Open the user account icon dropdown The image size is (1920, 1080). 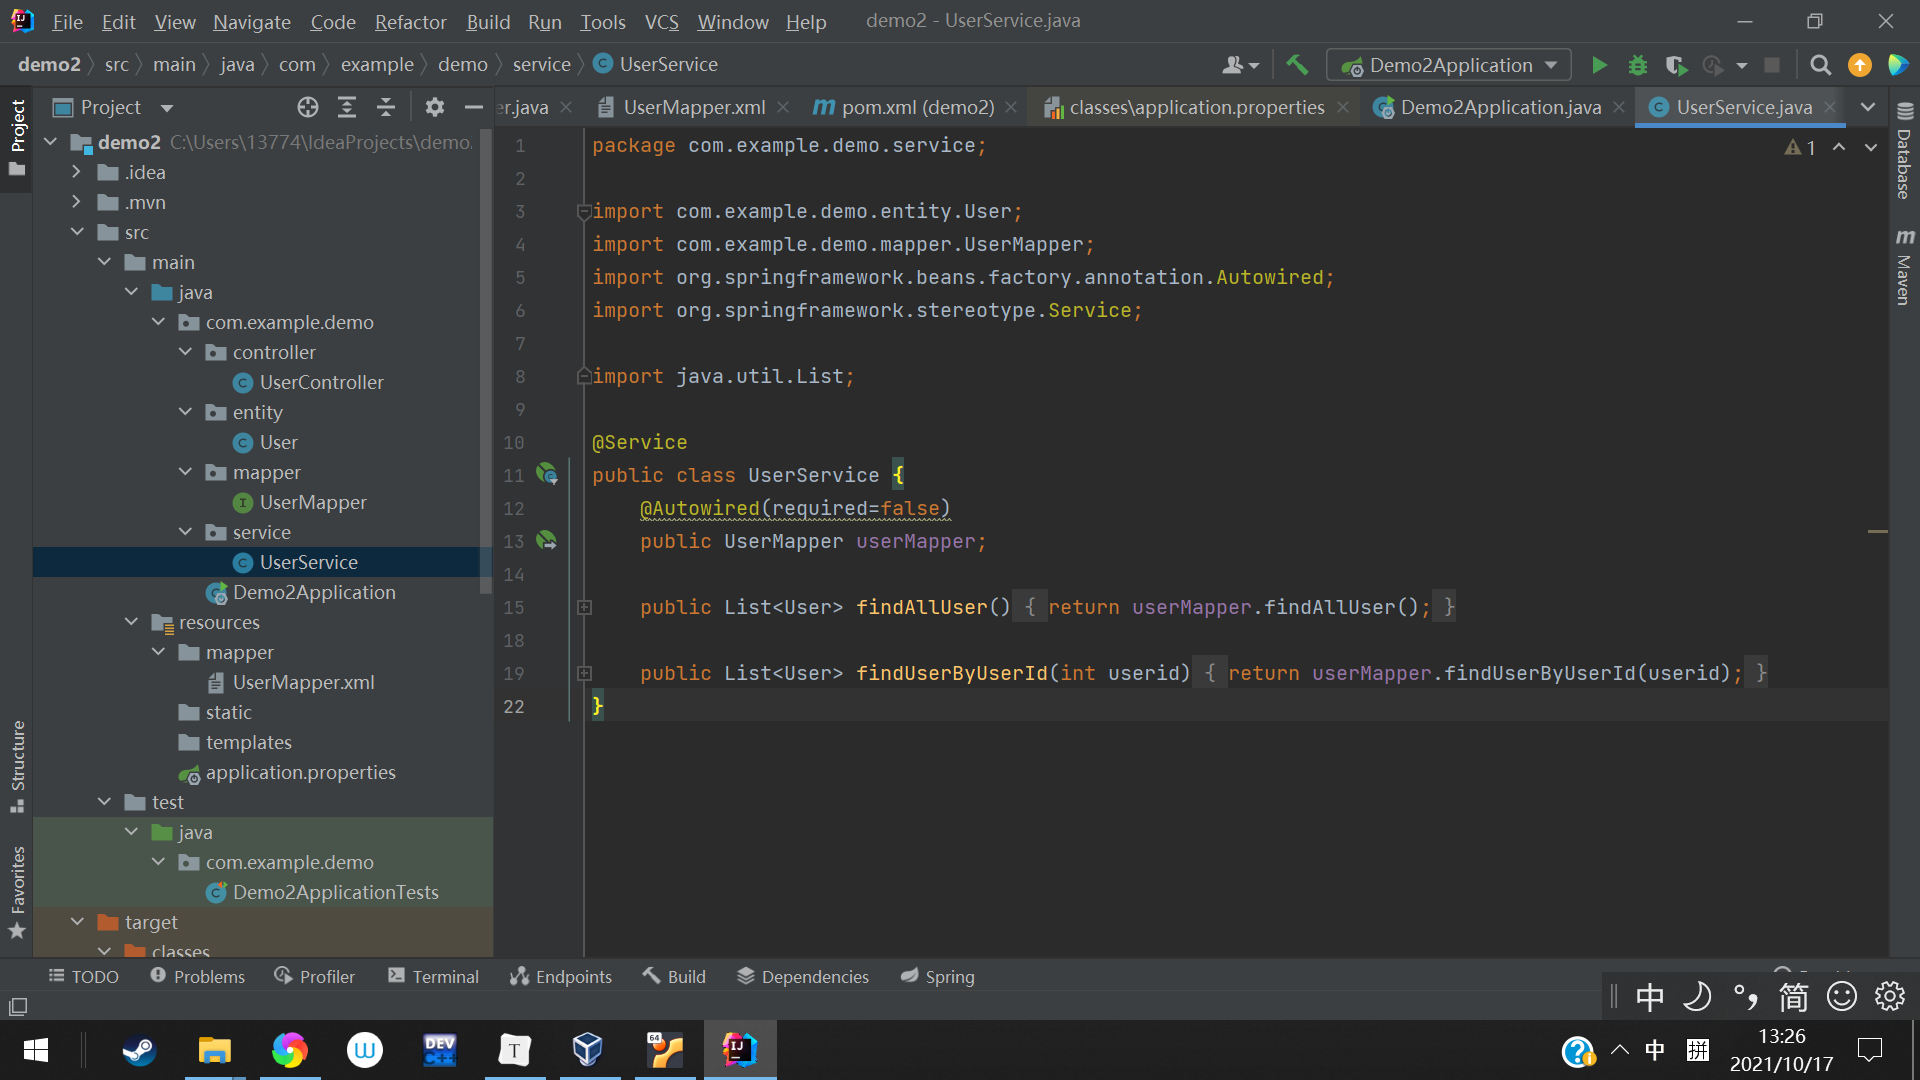click(1240, 65)
